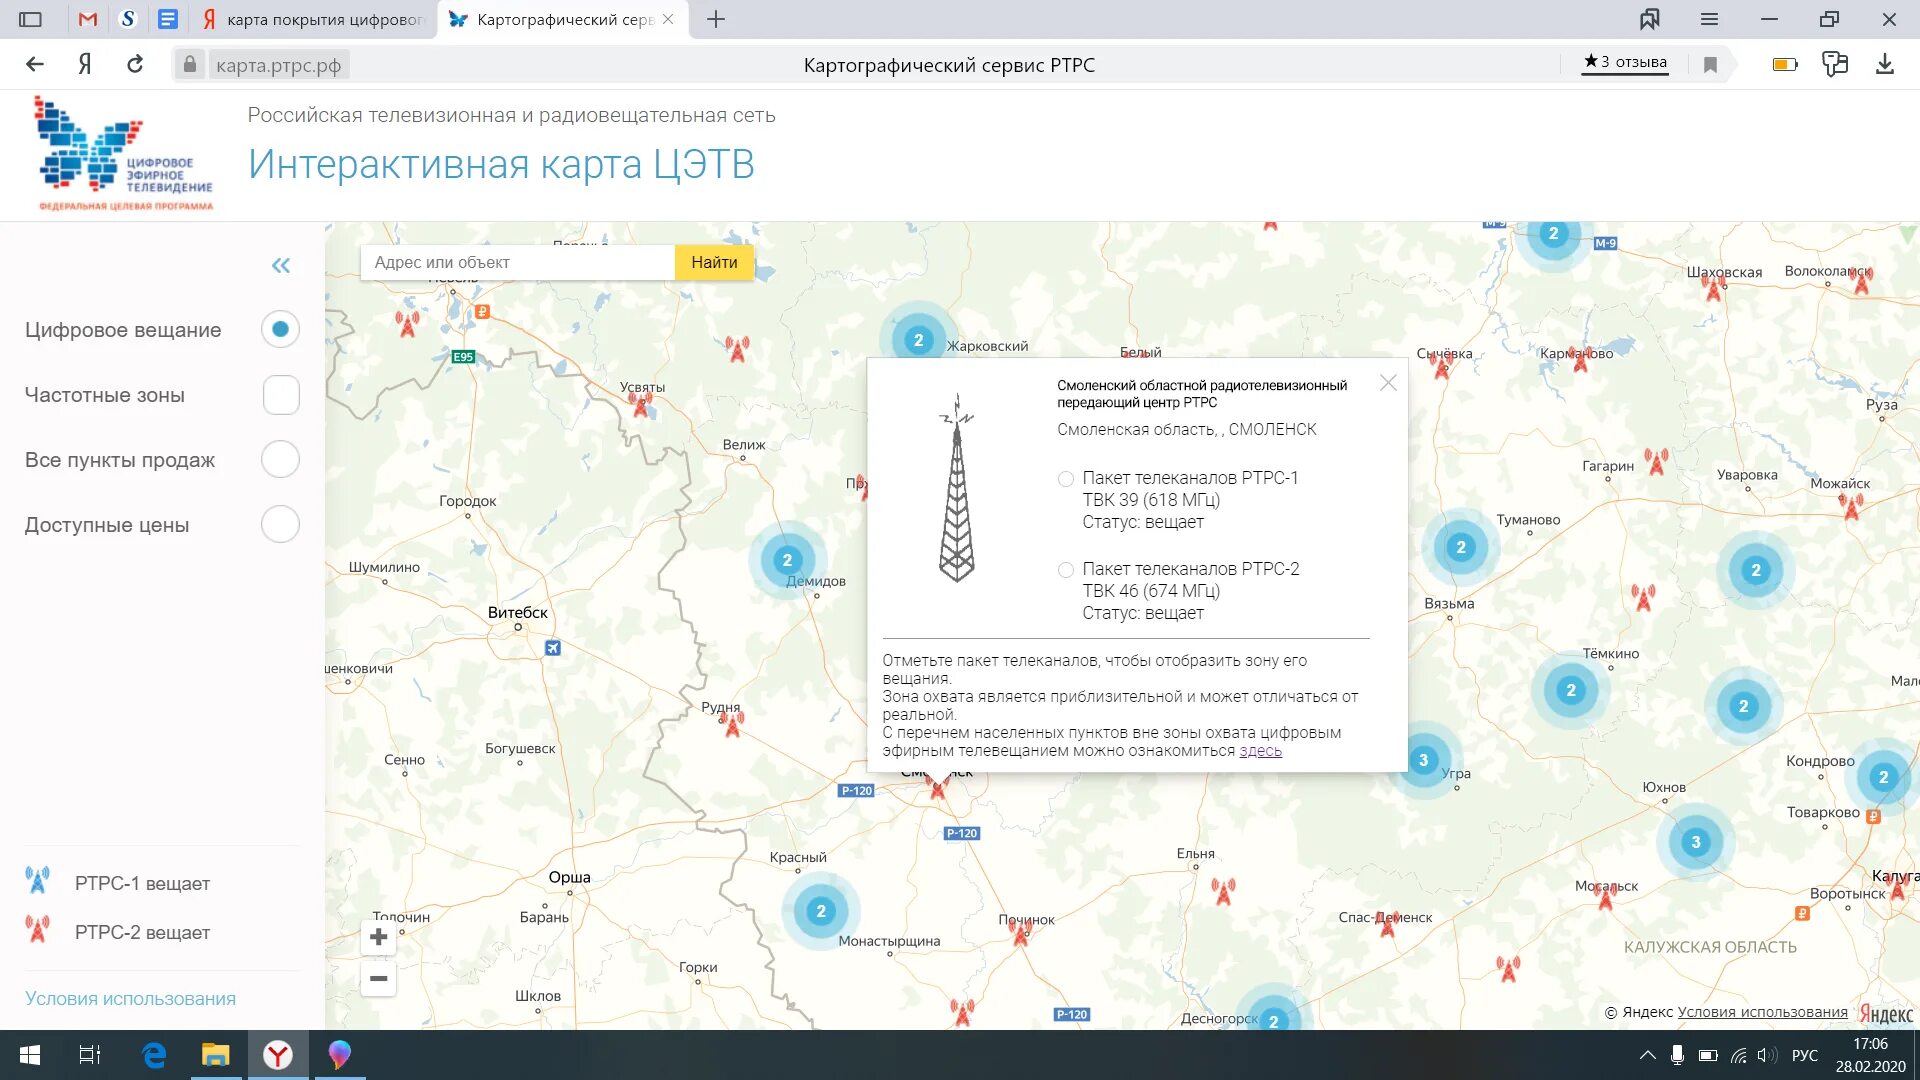Click the cluster marker near Тёмкино
This screenshot has height=1080, width=1920.
tap(1571, 690)
